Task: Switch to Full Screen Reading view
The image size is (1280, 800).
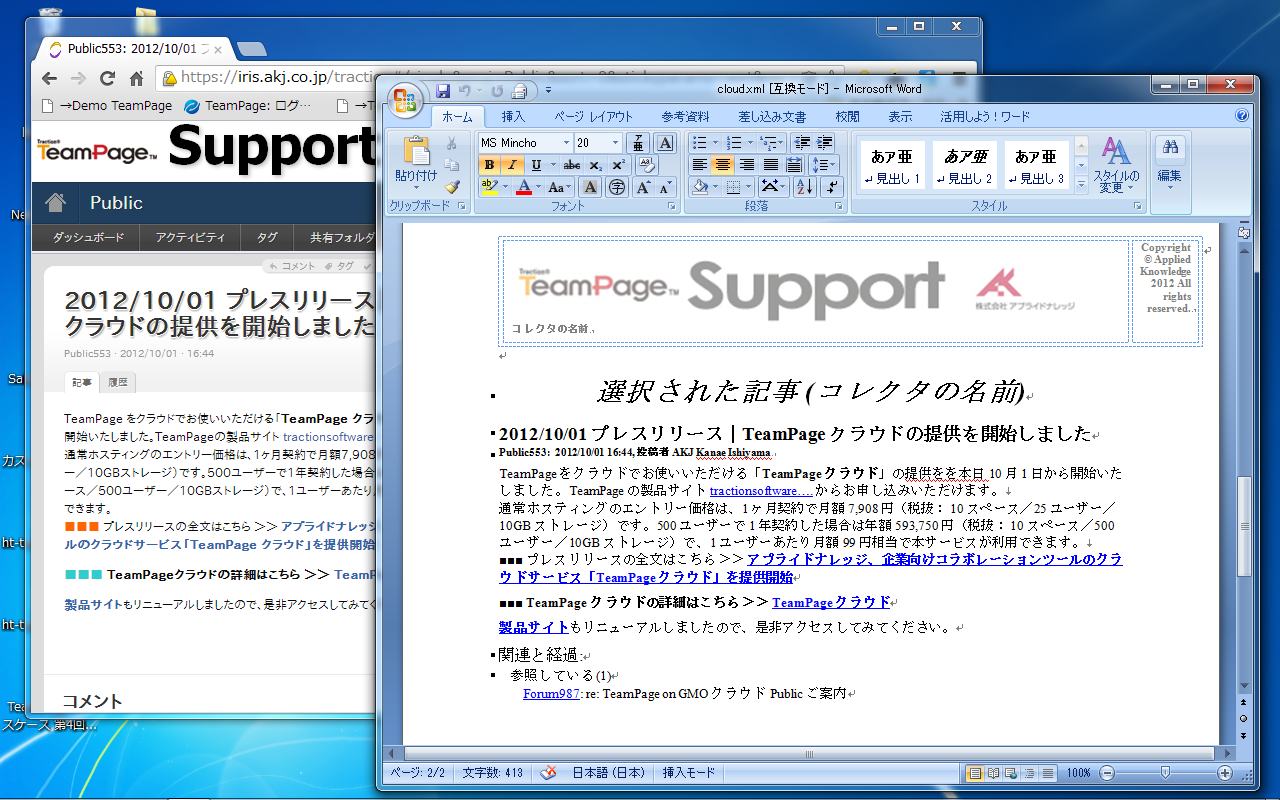Action: point(993,773)
